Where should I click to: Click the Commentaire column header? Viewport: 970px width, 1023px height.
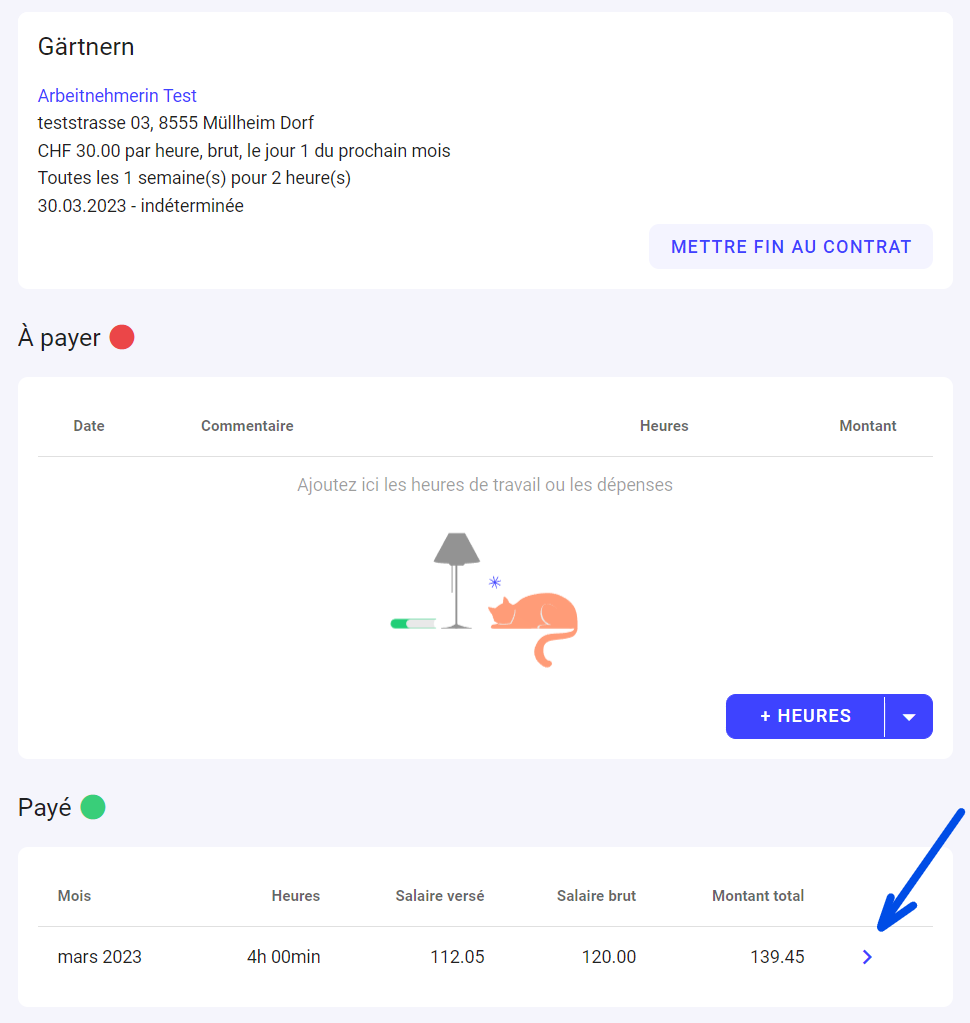coord(247,426)
